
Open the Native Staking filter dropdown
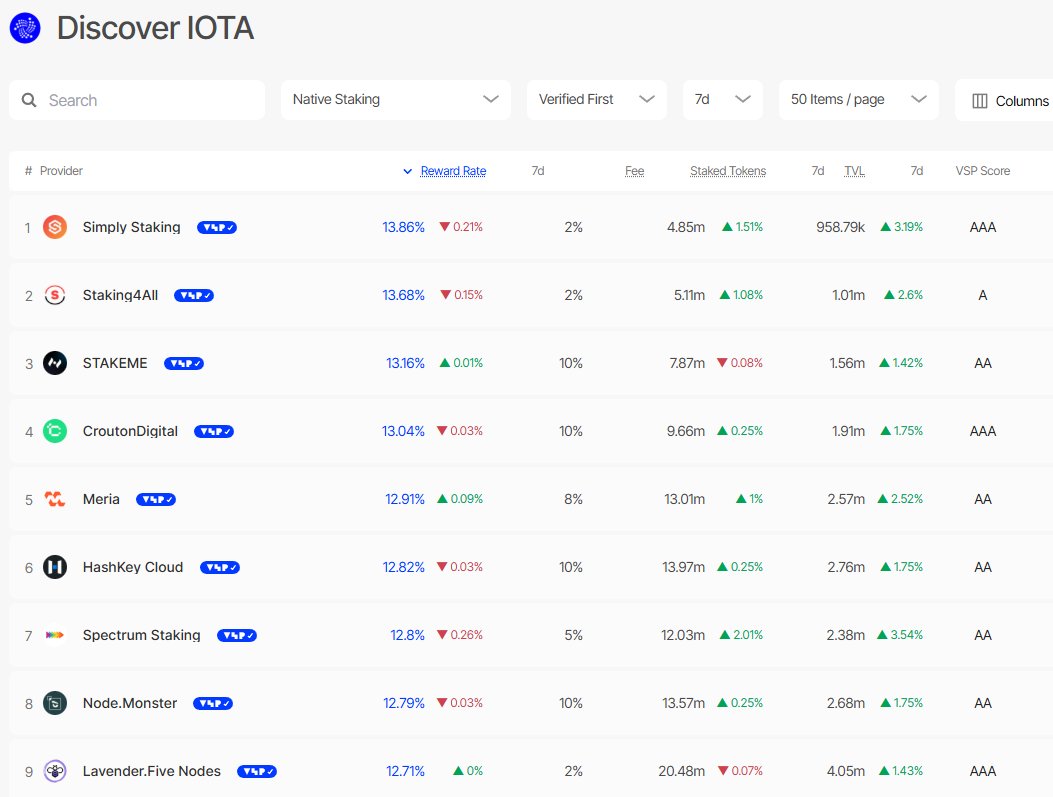395,100
